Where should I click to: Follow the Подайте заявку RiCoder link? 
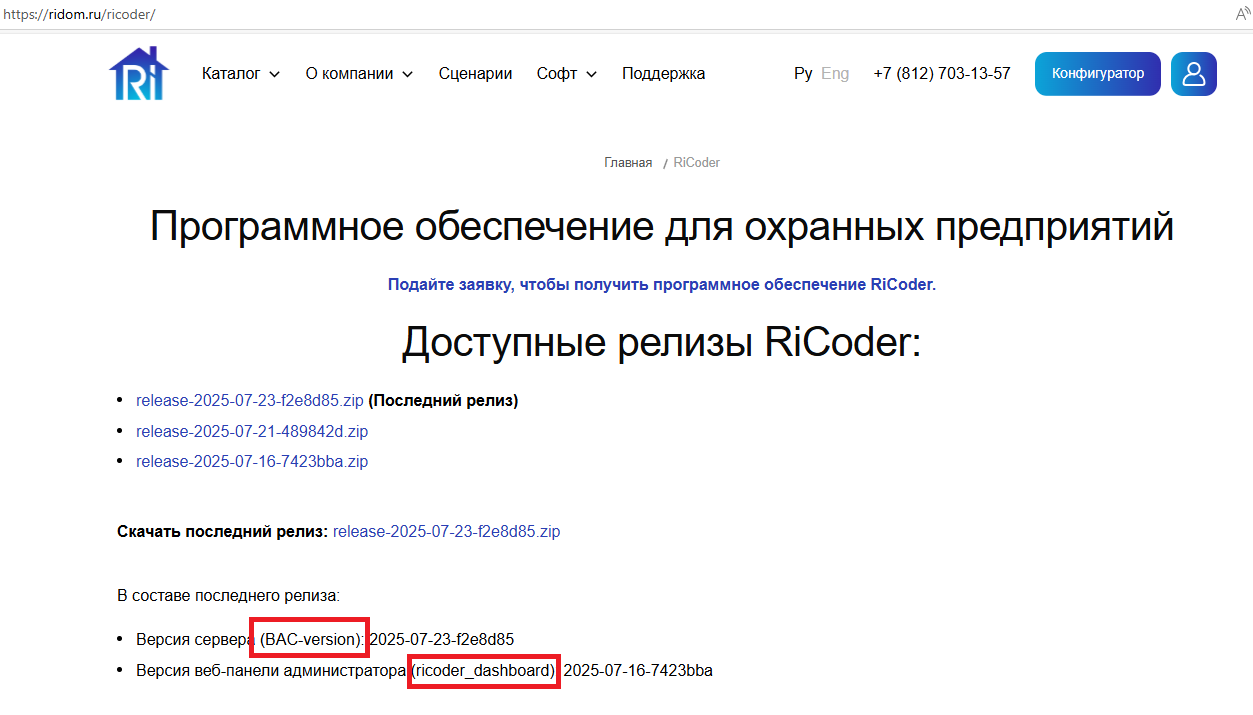[x=661, y=284]
